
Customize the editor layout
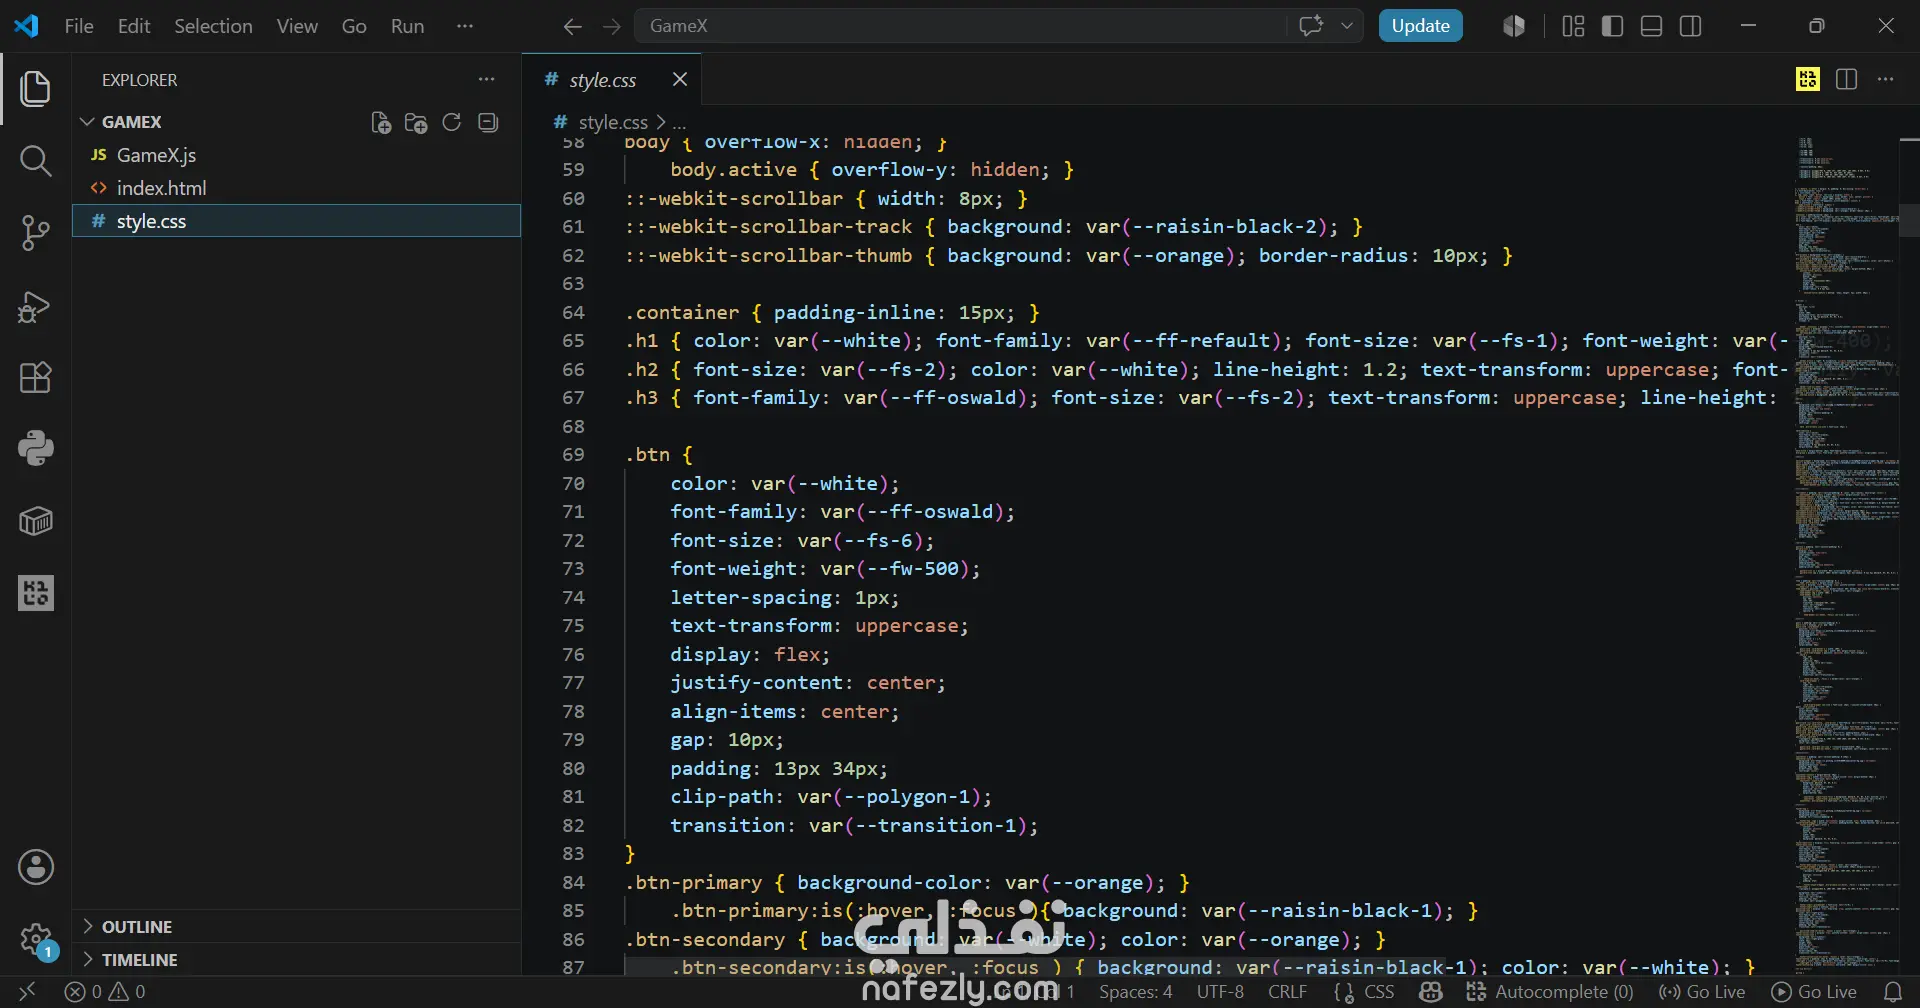[x=1573, y=26]
